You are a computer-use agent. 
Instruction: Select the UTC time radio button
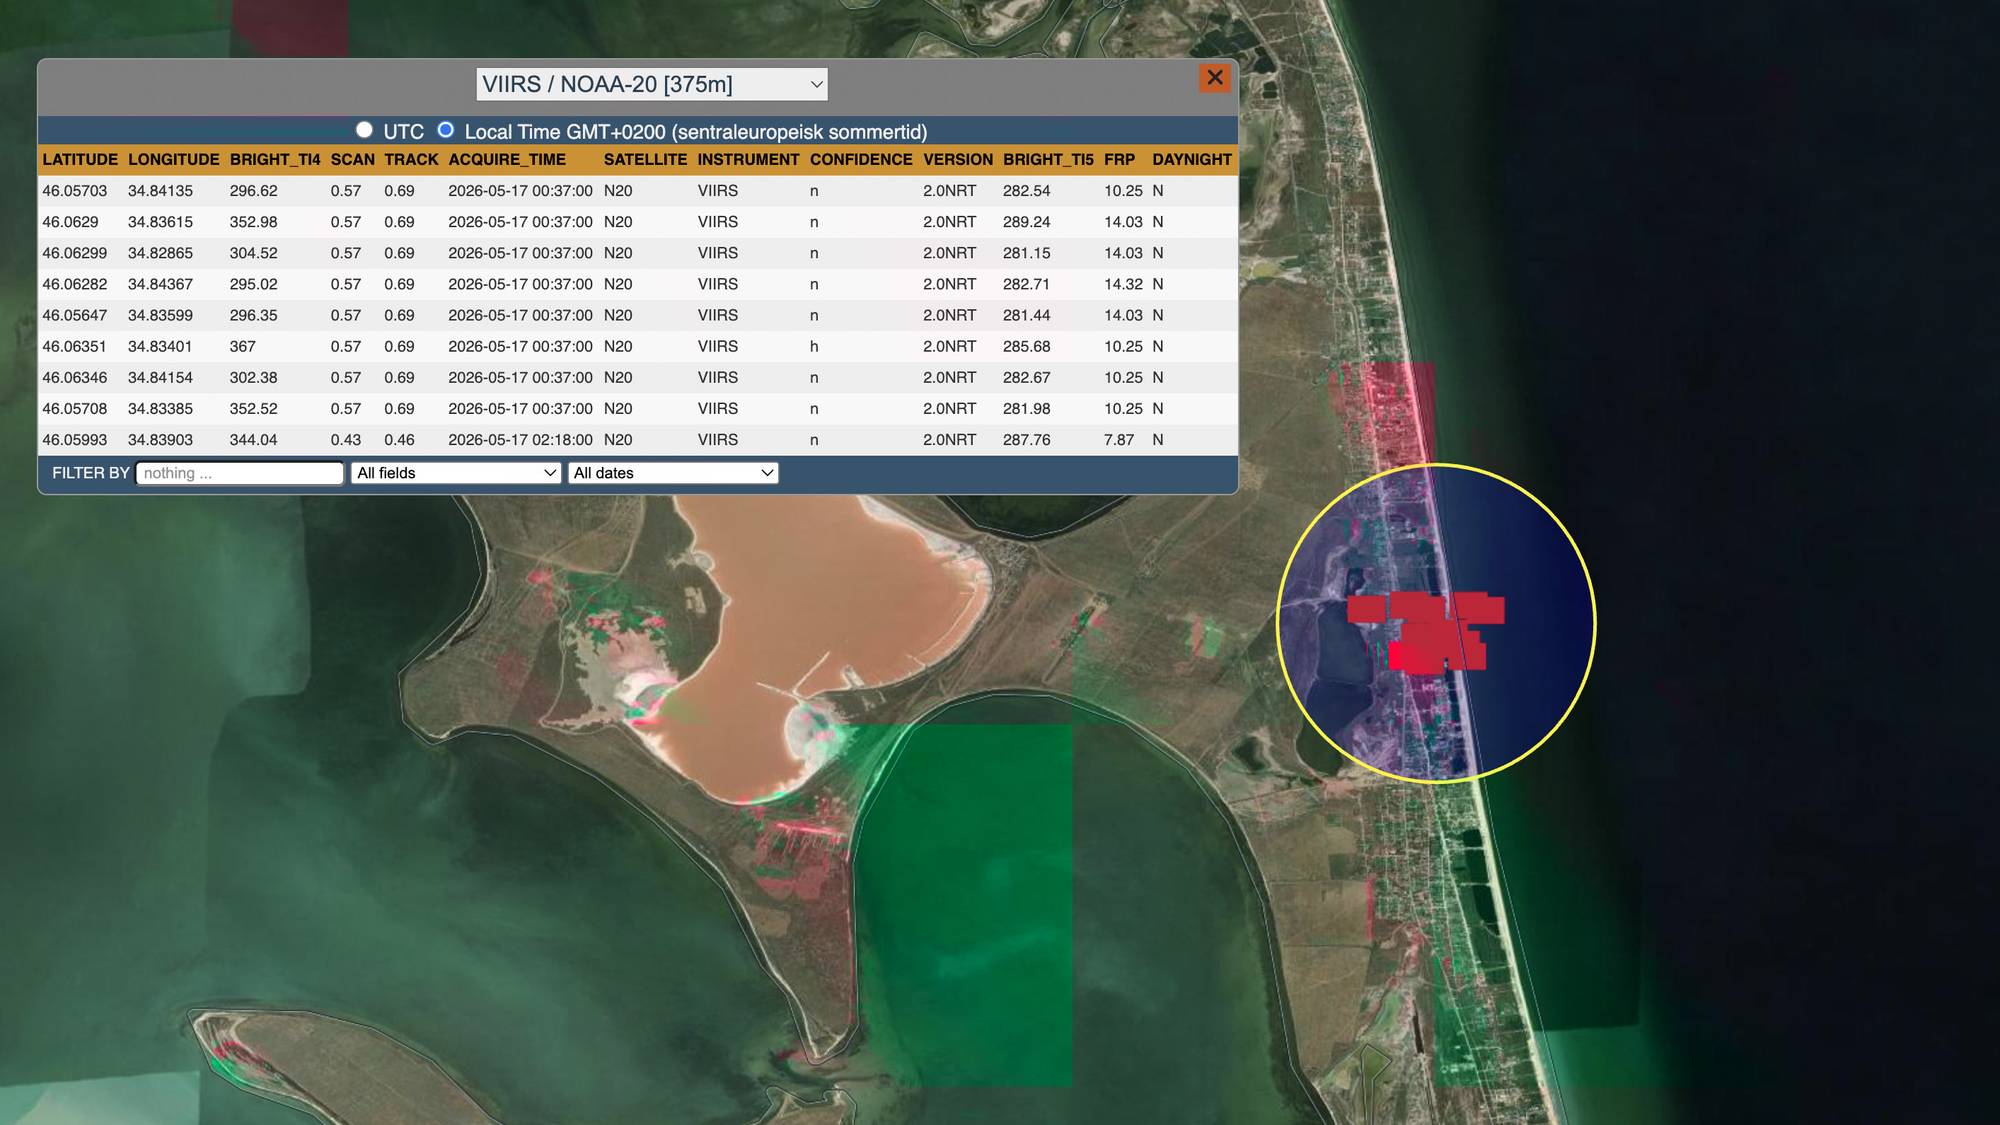[x=364, y=130]
